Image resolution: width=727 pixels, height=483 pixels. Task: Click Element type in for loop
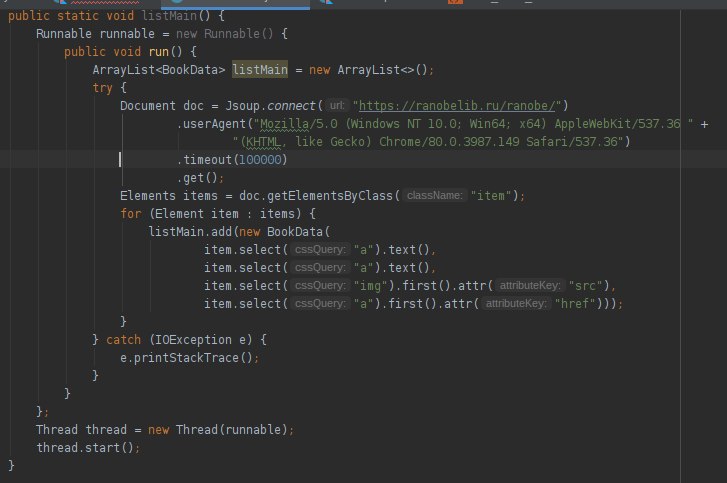point(179,214)
